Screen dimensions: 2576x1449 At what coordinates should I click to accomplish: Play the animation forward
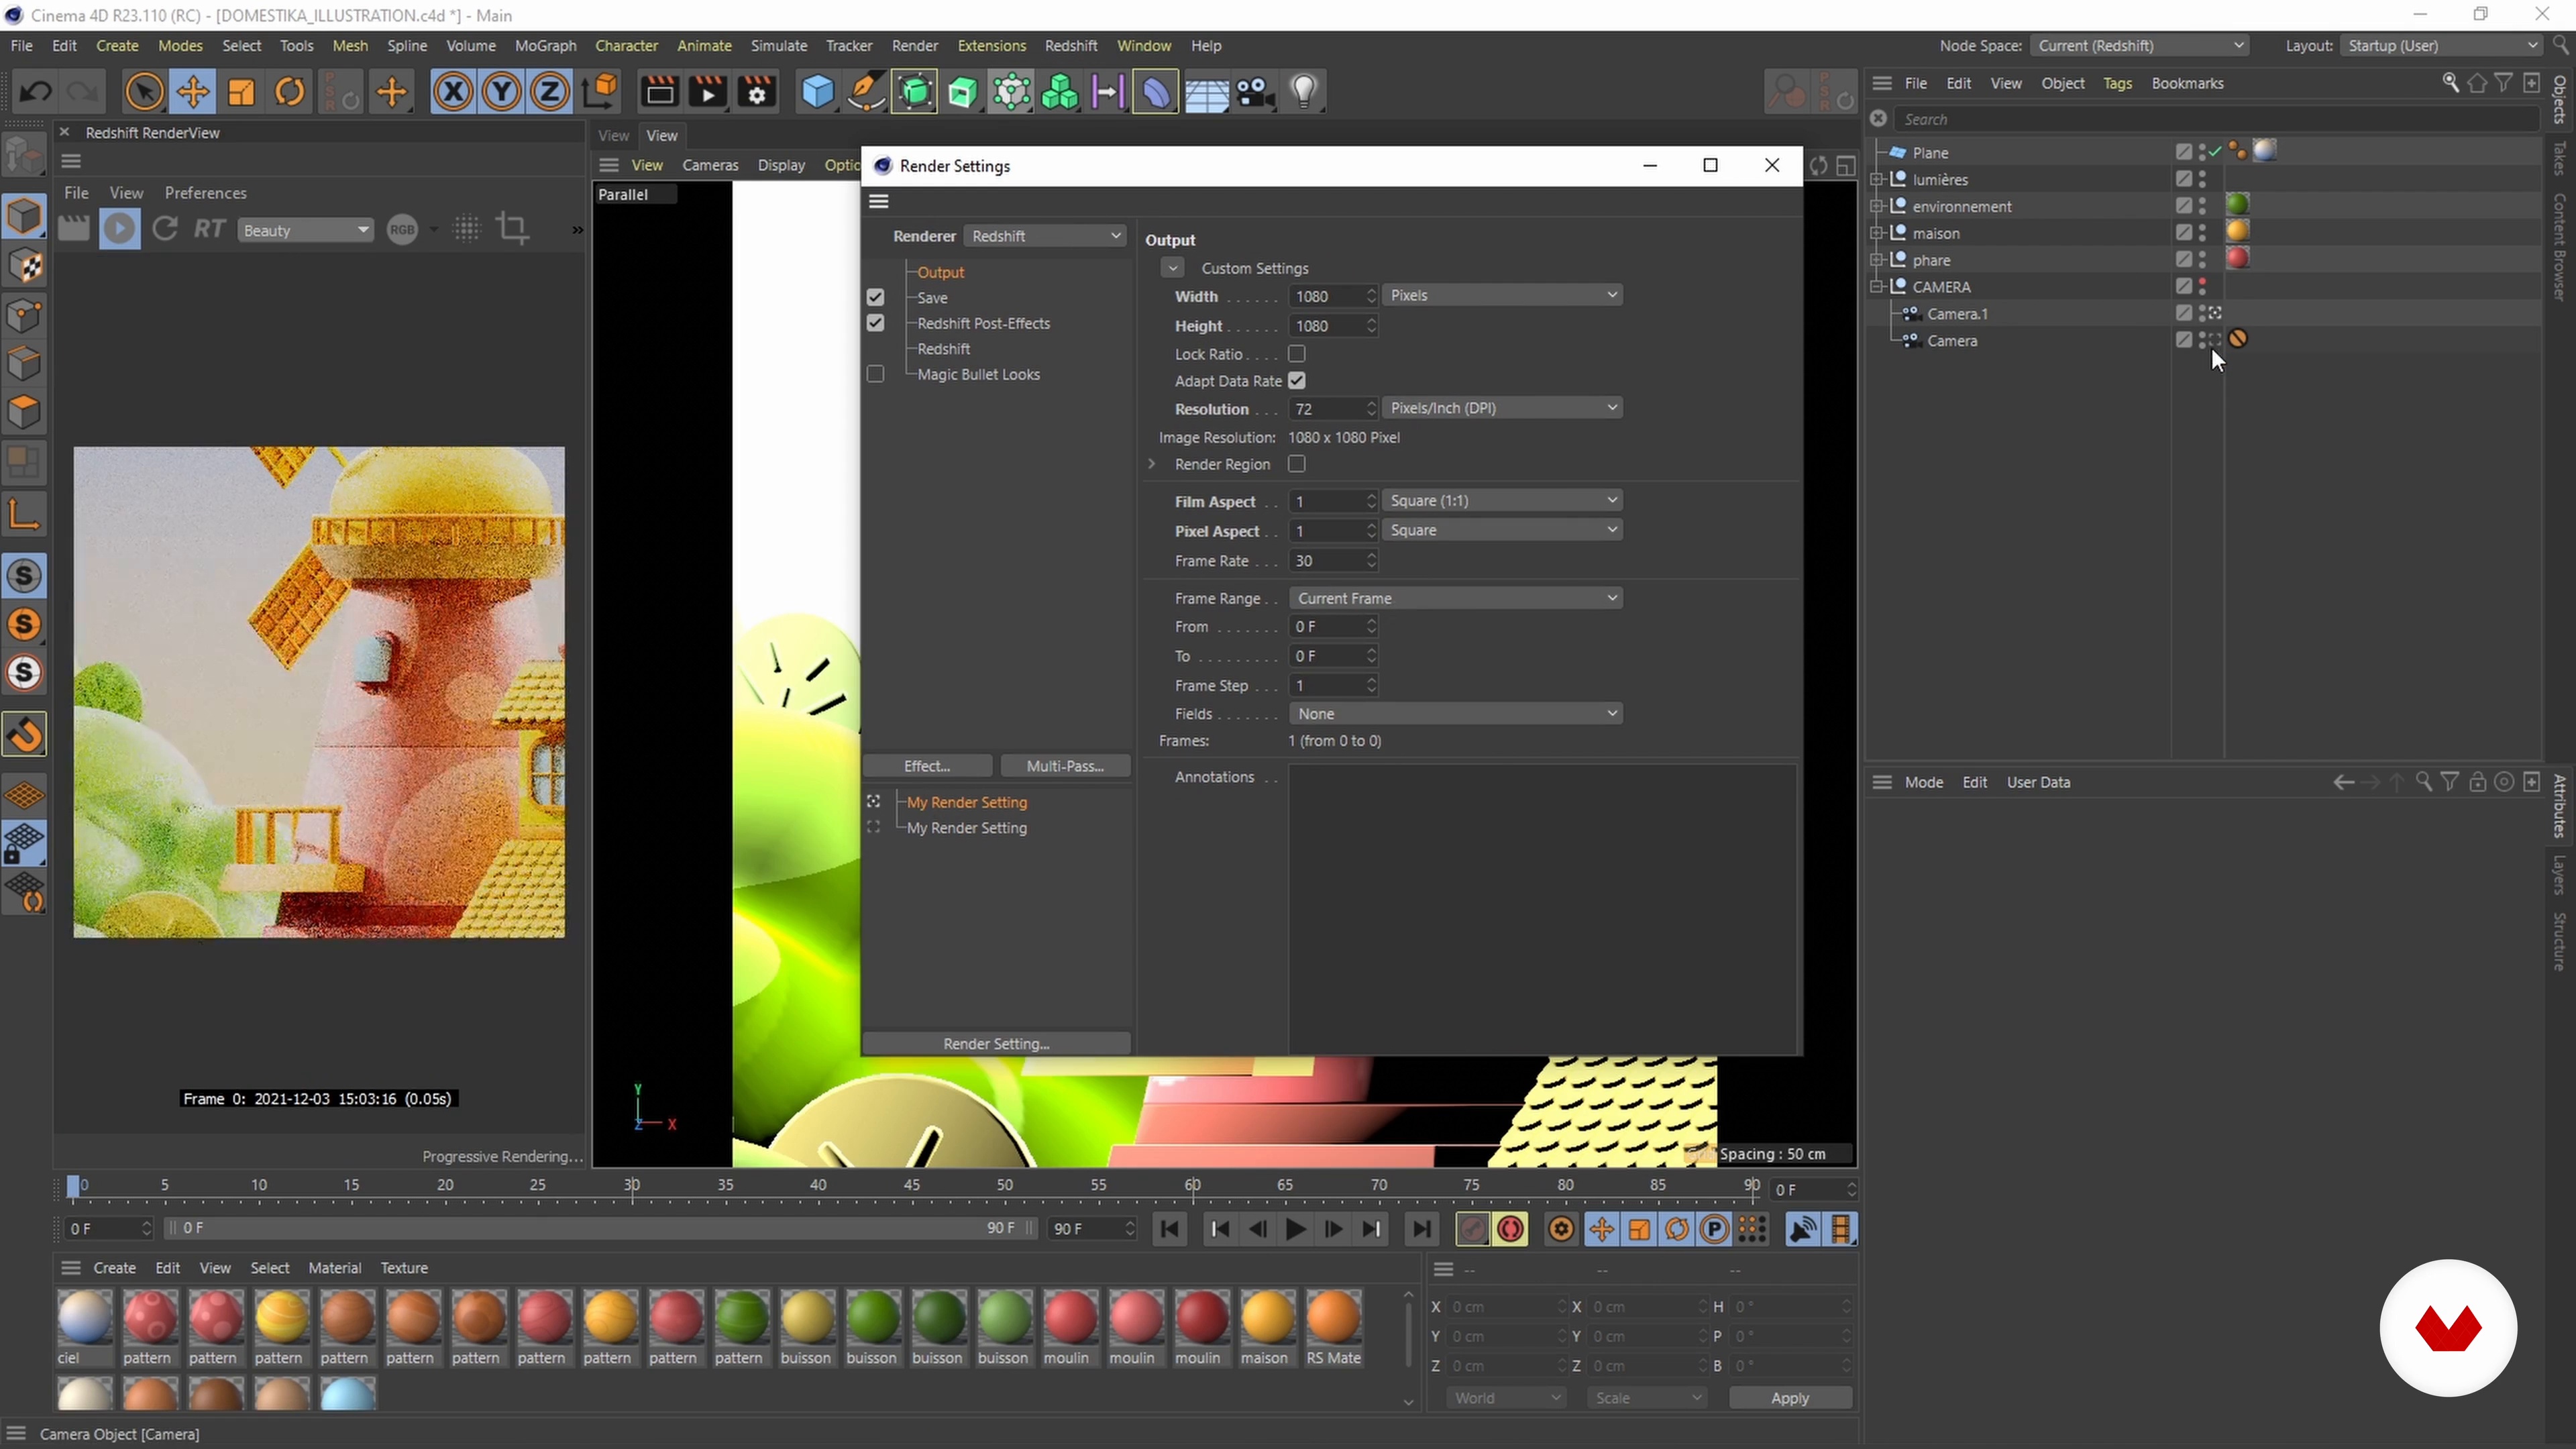coord(1295,1229)
